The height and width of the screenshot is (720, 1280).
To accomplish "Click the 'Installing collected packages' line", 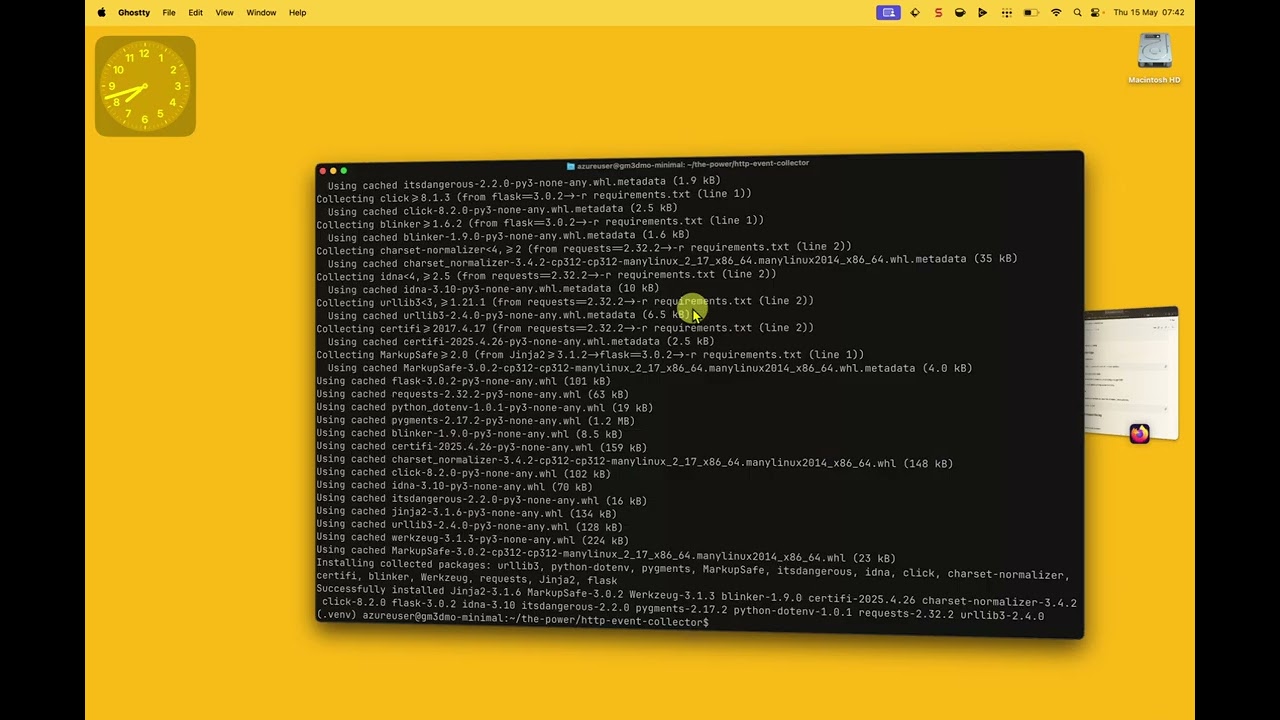I will (x=692, y=572).
